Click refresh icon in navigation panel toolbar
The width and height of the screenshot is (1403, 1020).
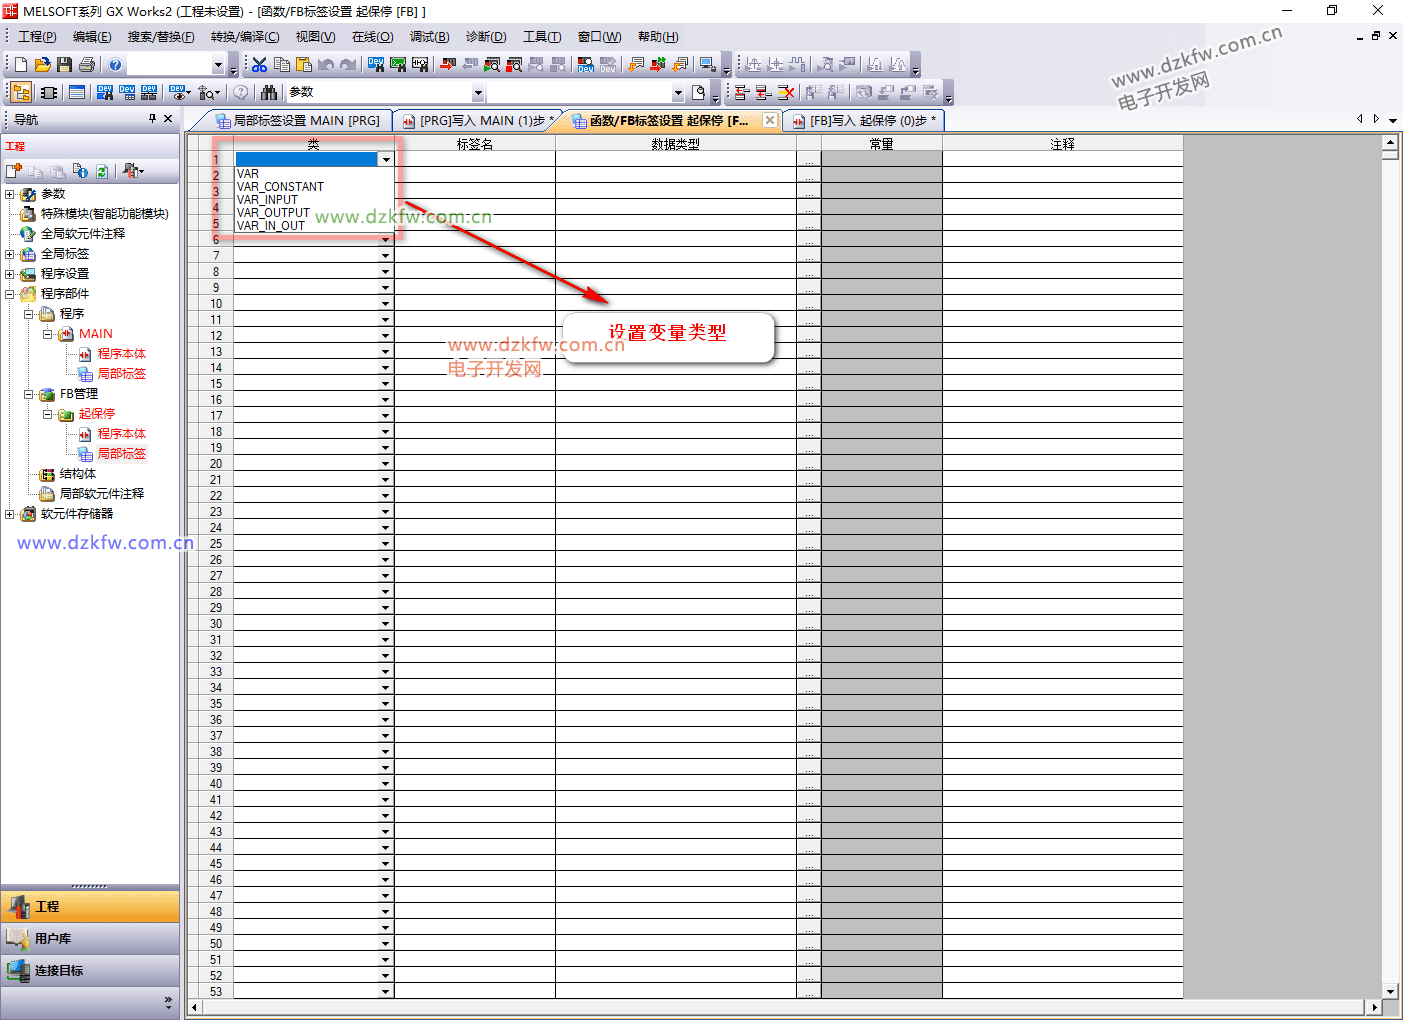pos(102,171)
